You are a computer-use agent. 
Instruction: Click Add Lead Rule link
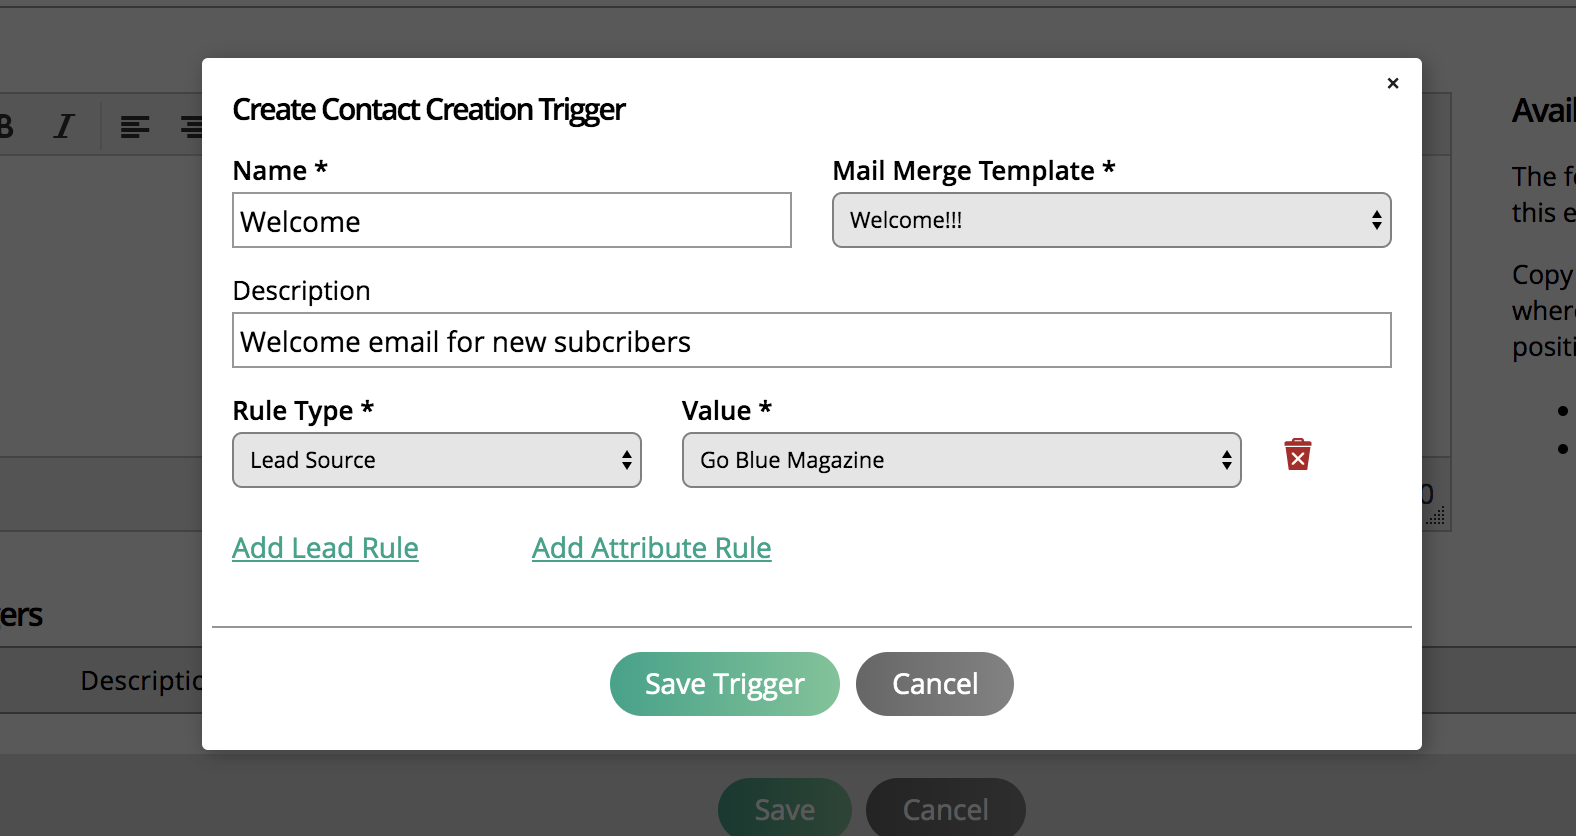[x=325, y=548]
